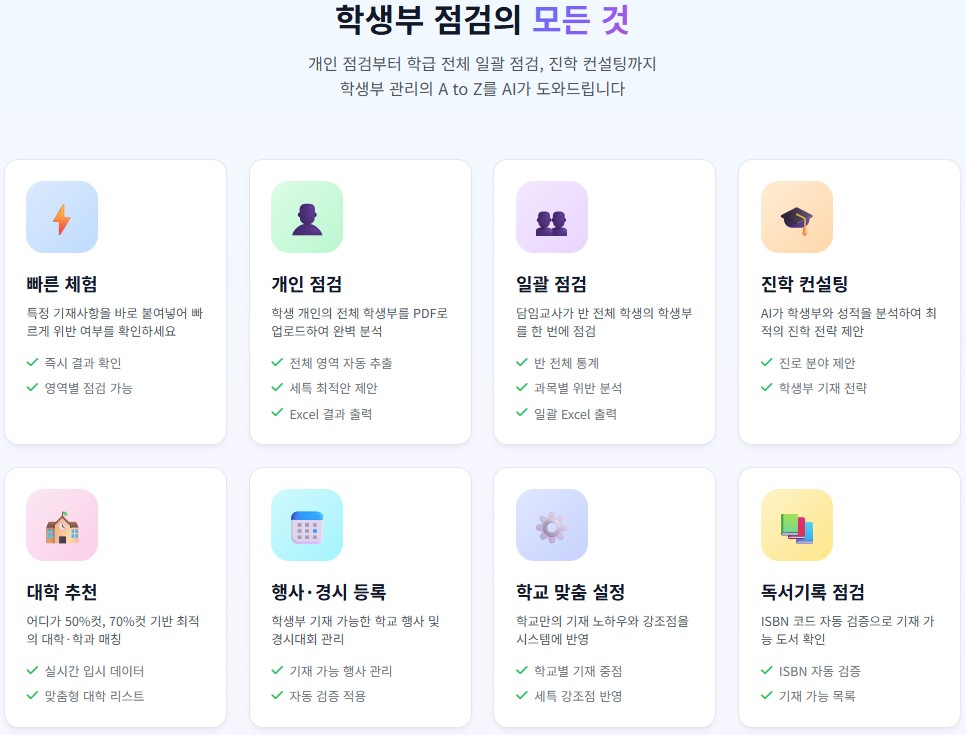The image size is (966, 735).
Task: Check the ISBN 자동 검증 item on 독서기록 점검
Action: pos(811,672)
